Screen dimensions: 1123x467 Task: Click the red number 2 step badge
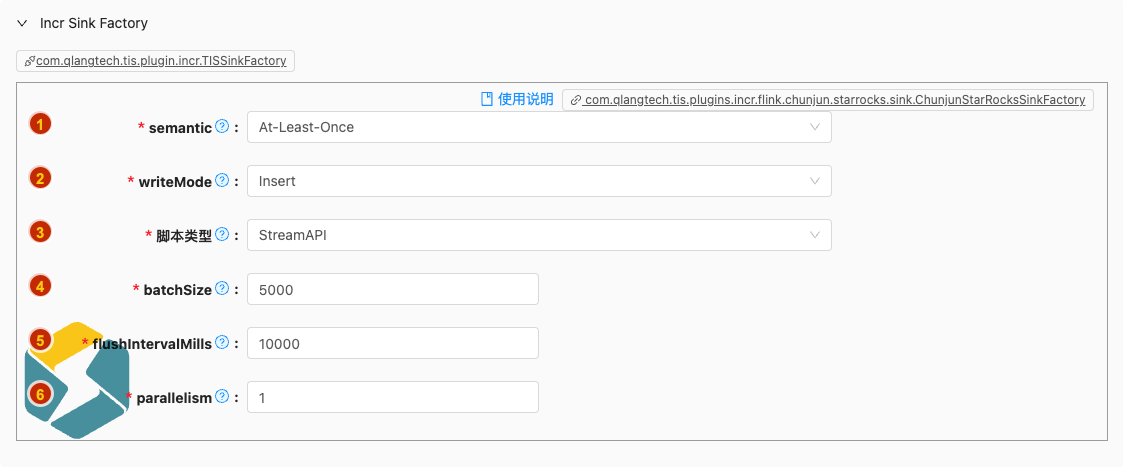click(x=40, y=179)
